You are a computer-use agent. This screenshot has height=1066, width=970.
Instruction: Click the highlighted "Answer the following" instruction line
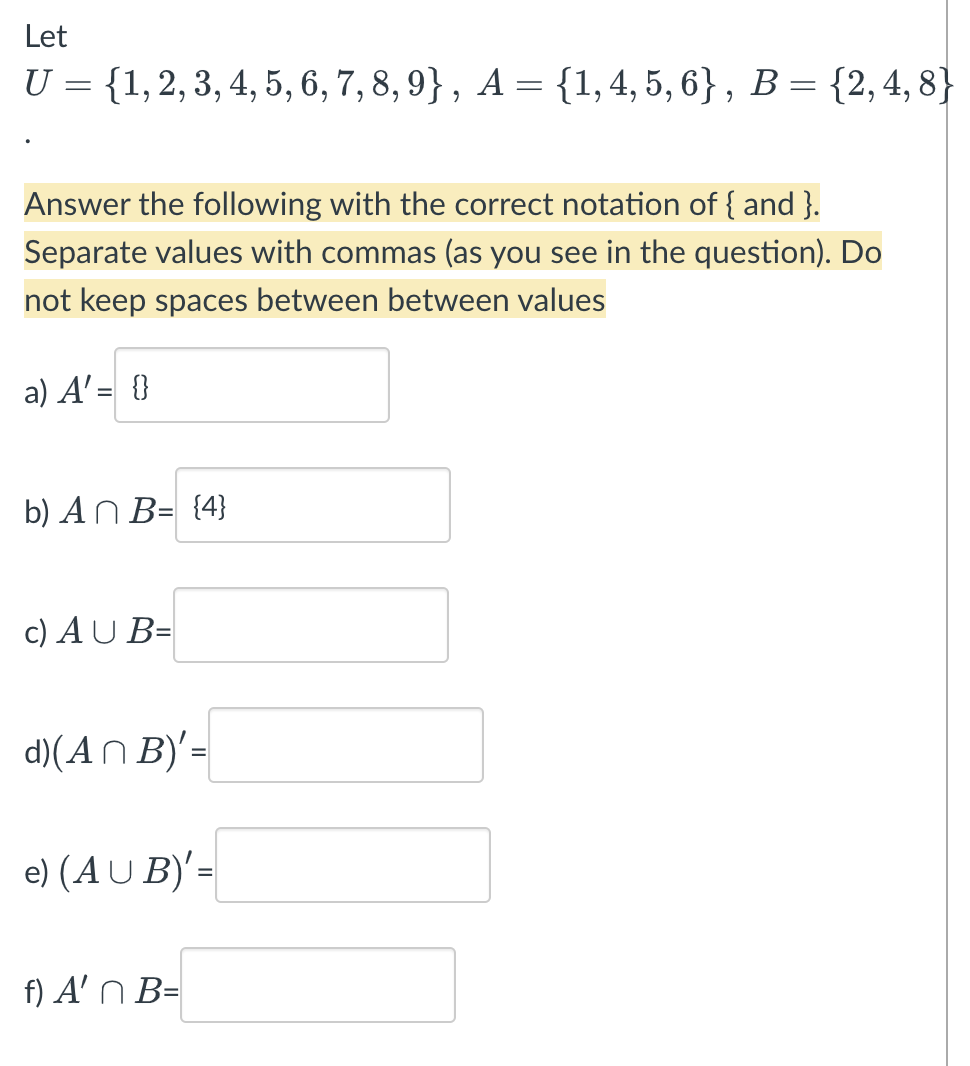tap(422, 205)
